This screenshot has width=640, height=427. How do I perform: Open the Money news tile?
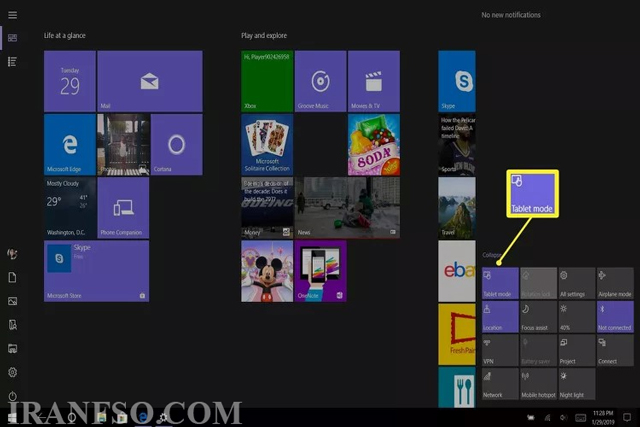pos(267,208)
